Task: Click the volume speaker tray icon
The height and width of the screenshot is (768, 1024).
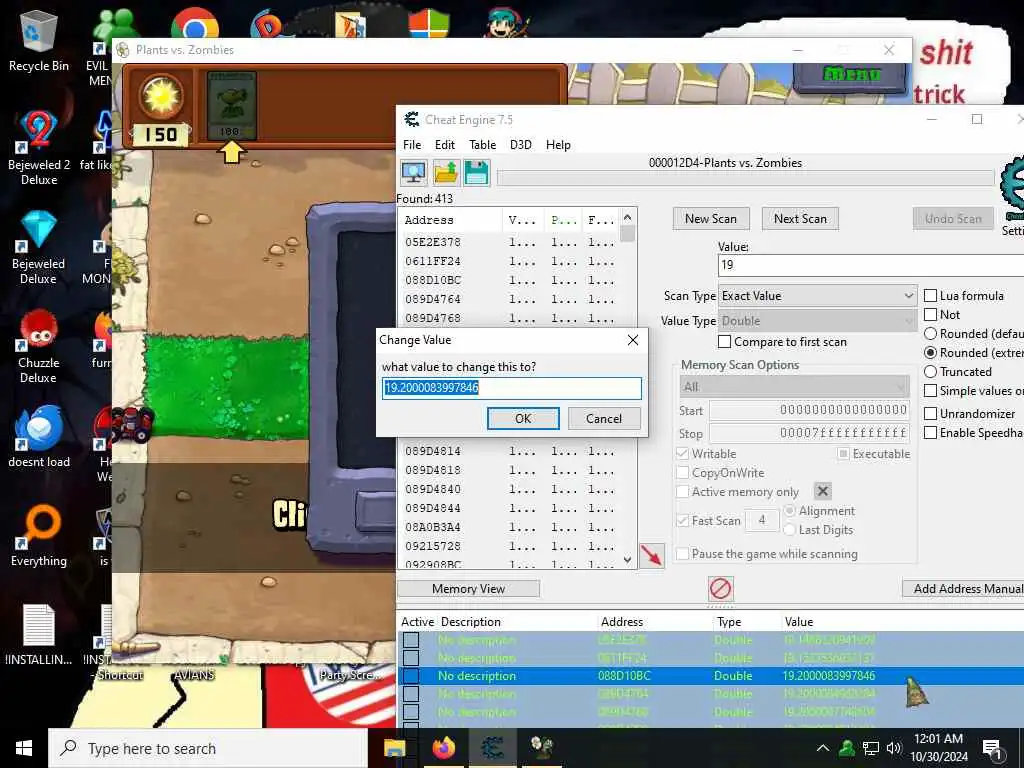Action: click(894, 748)
